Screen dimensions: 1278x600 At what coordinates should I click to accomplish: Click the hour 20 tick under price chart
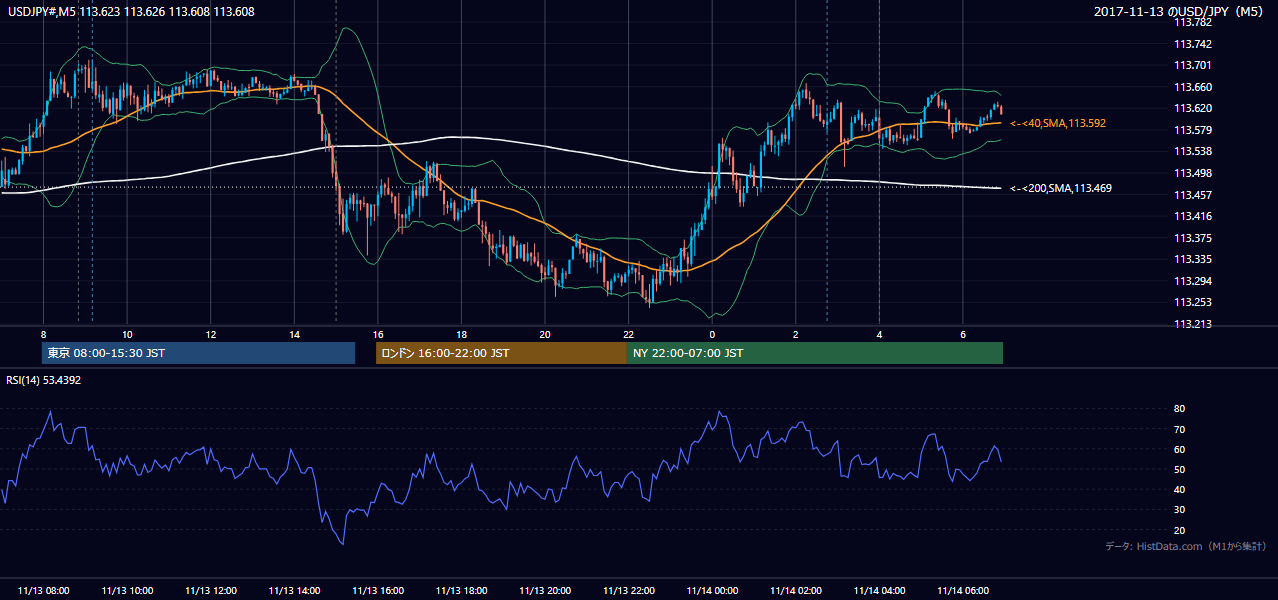pyautogui.click(x=545, y=334)
